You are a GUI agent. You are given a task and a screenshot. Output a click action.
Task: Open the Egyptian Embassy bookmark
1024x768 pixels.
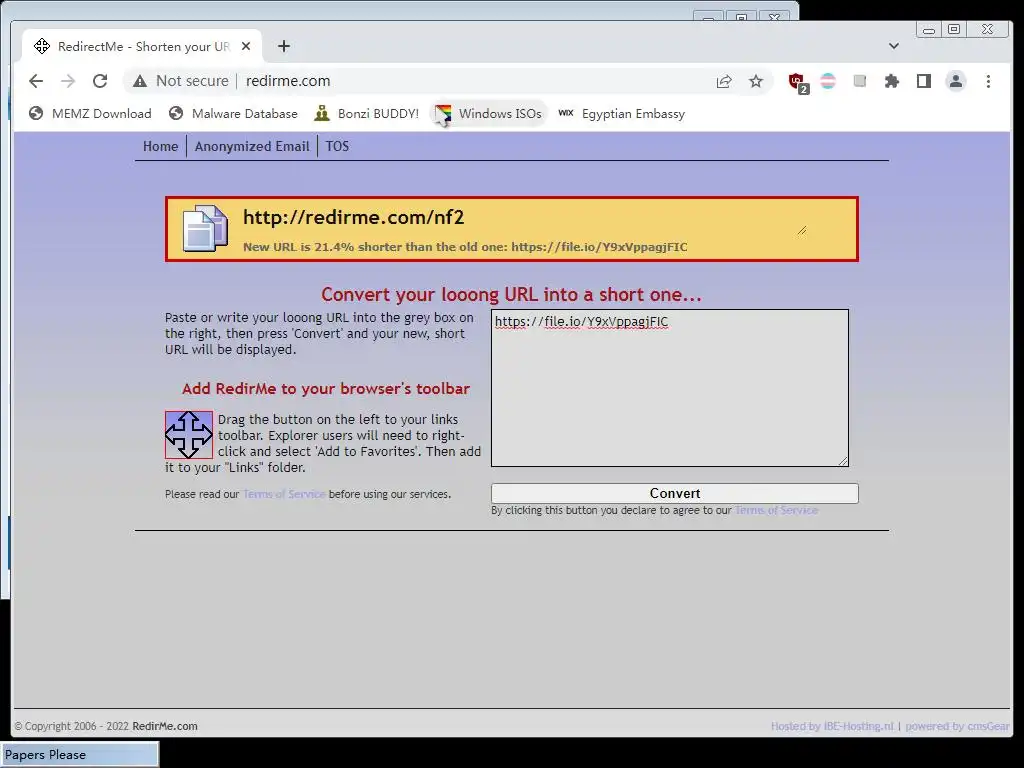(x=622, y=114)
